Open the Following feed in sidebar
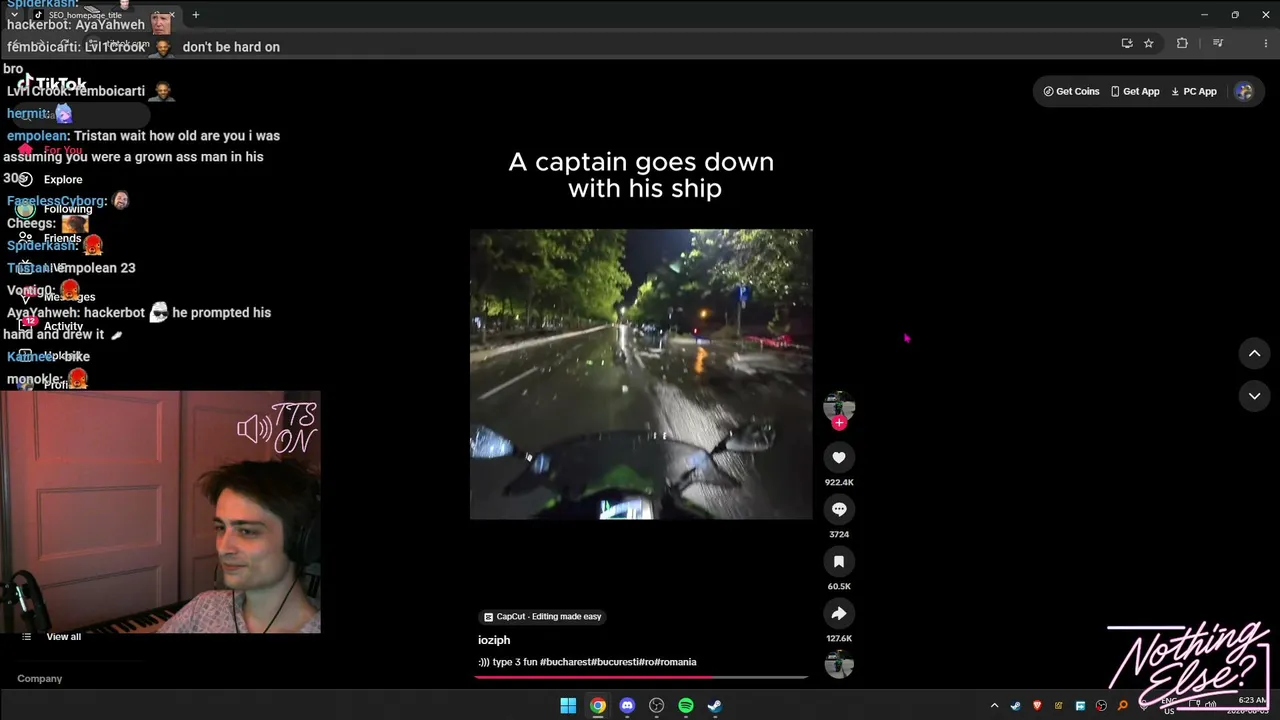 tap(55, 209)
